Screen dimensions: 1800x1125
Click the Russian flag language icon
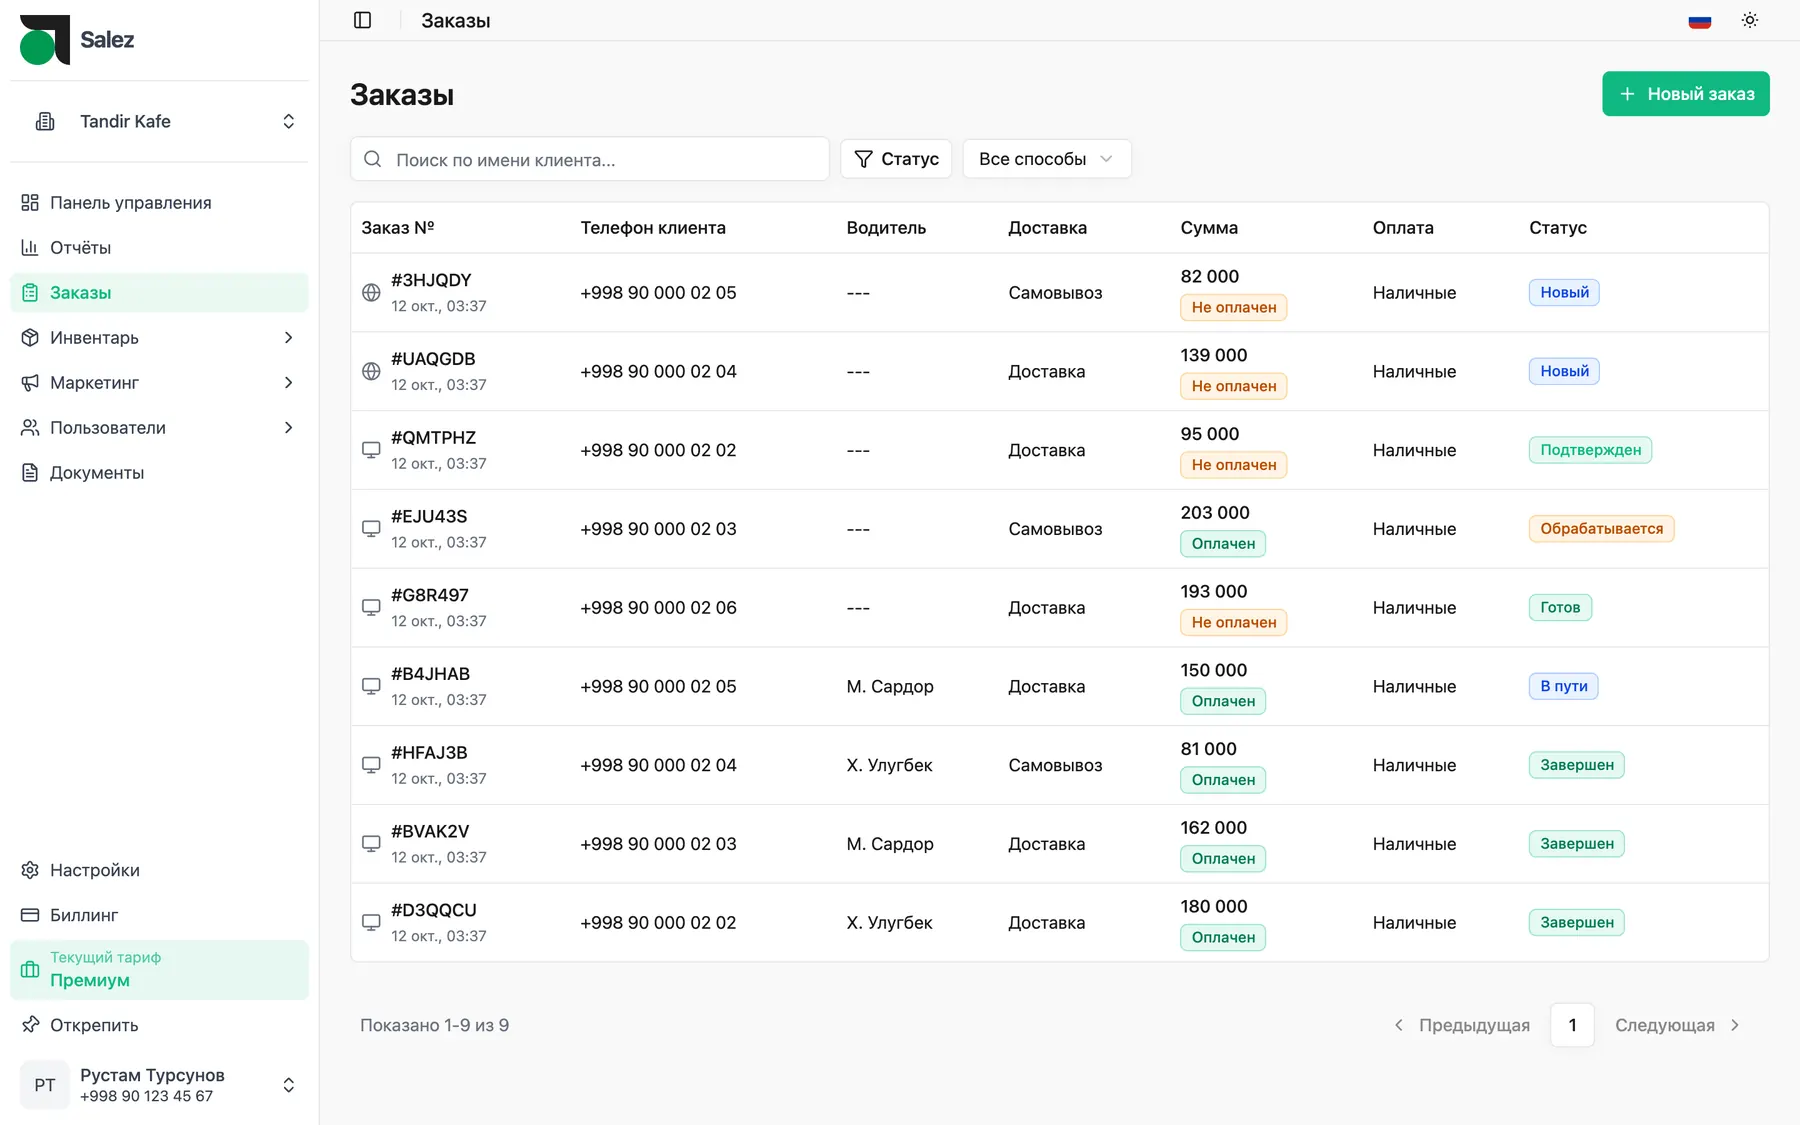1700,20
